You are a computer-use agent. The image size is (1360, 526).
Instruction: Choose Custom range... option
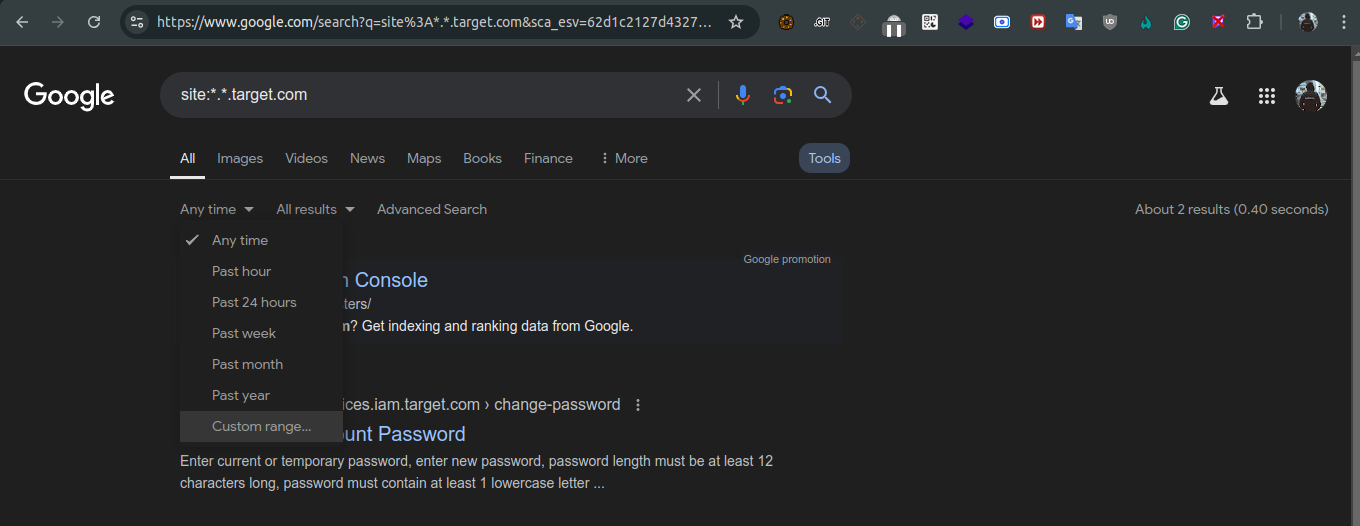click(x=261, y=426)
